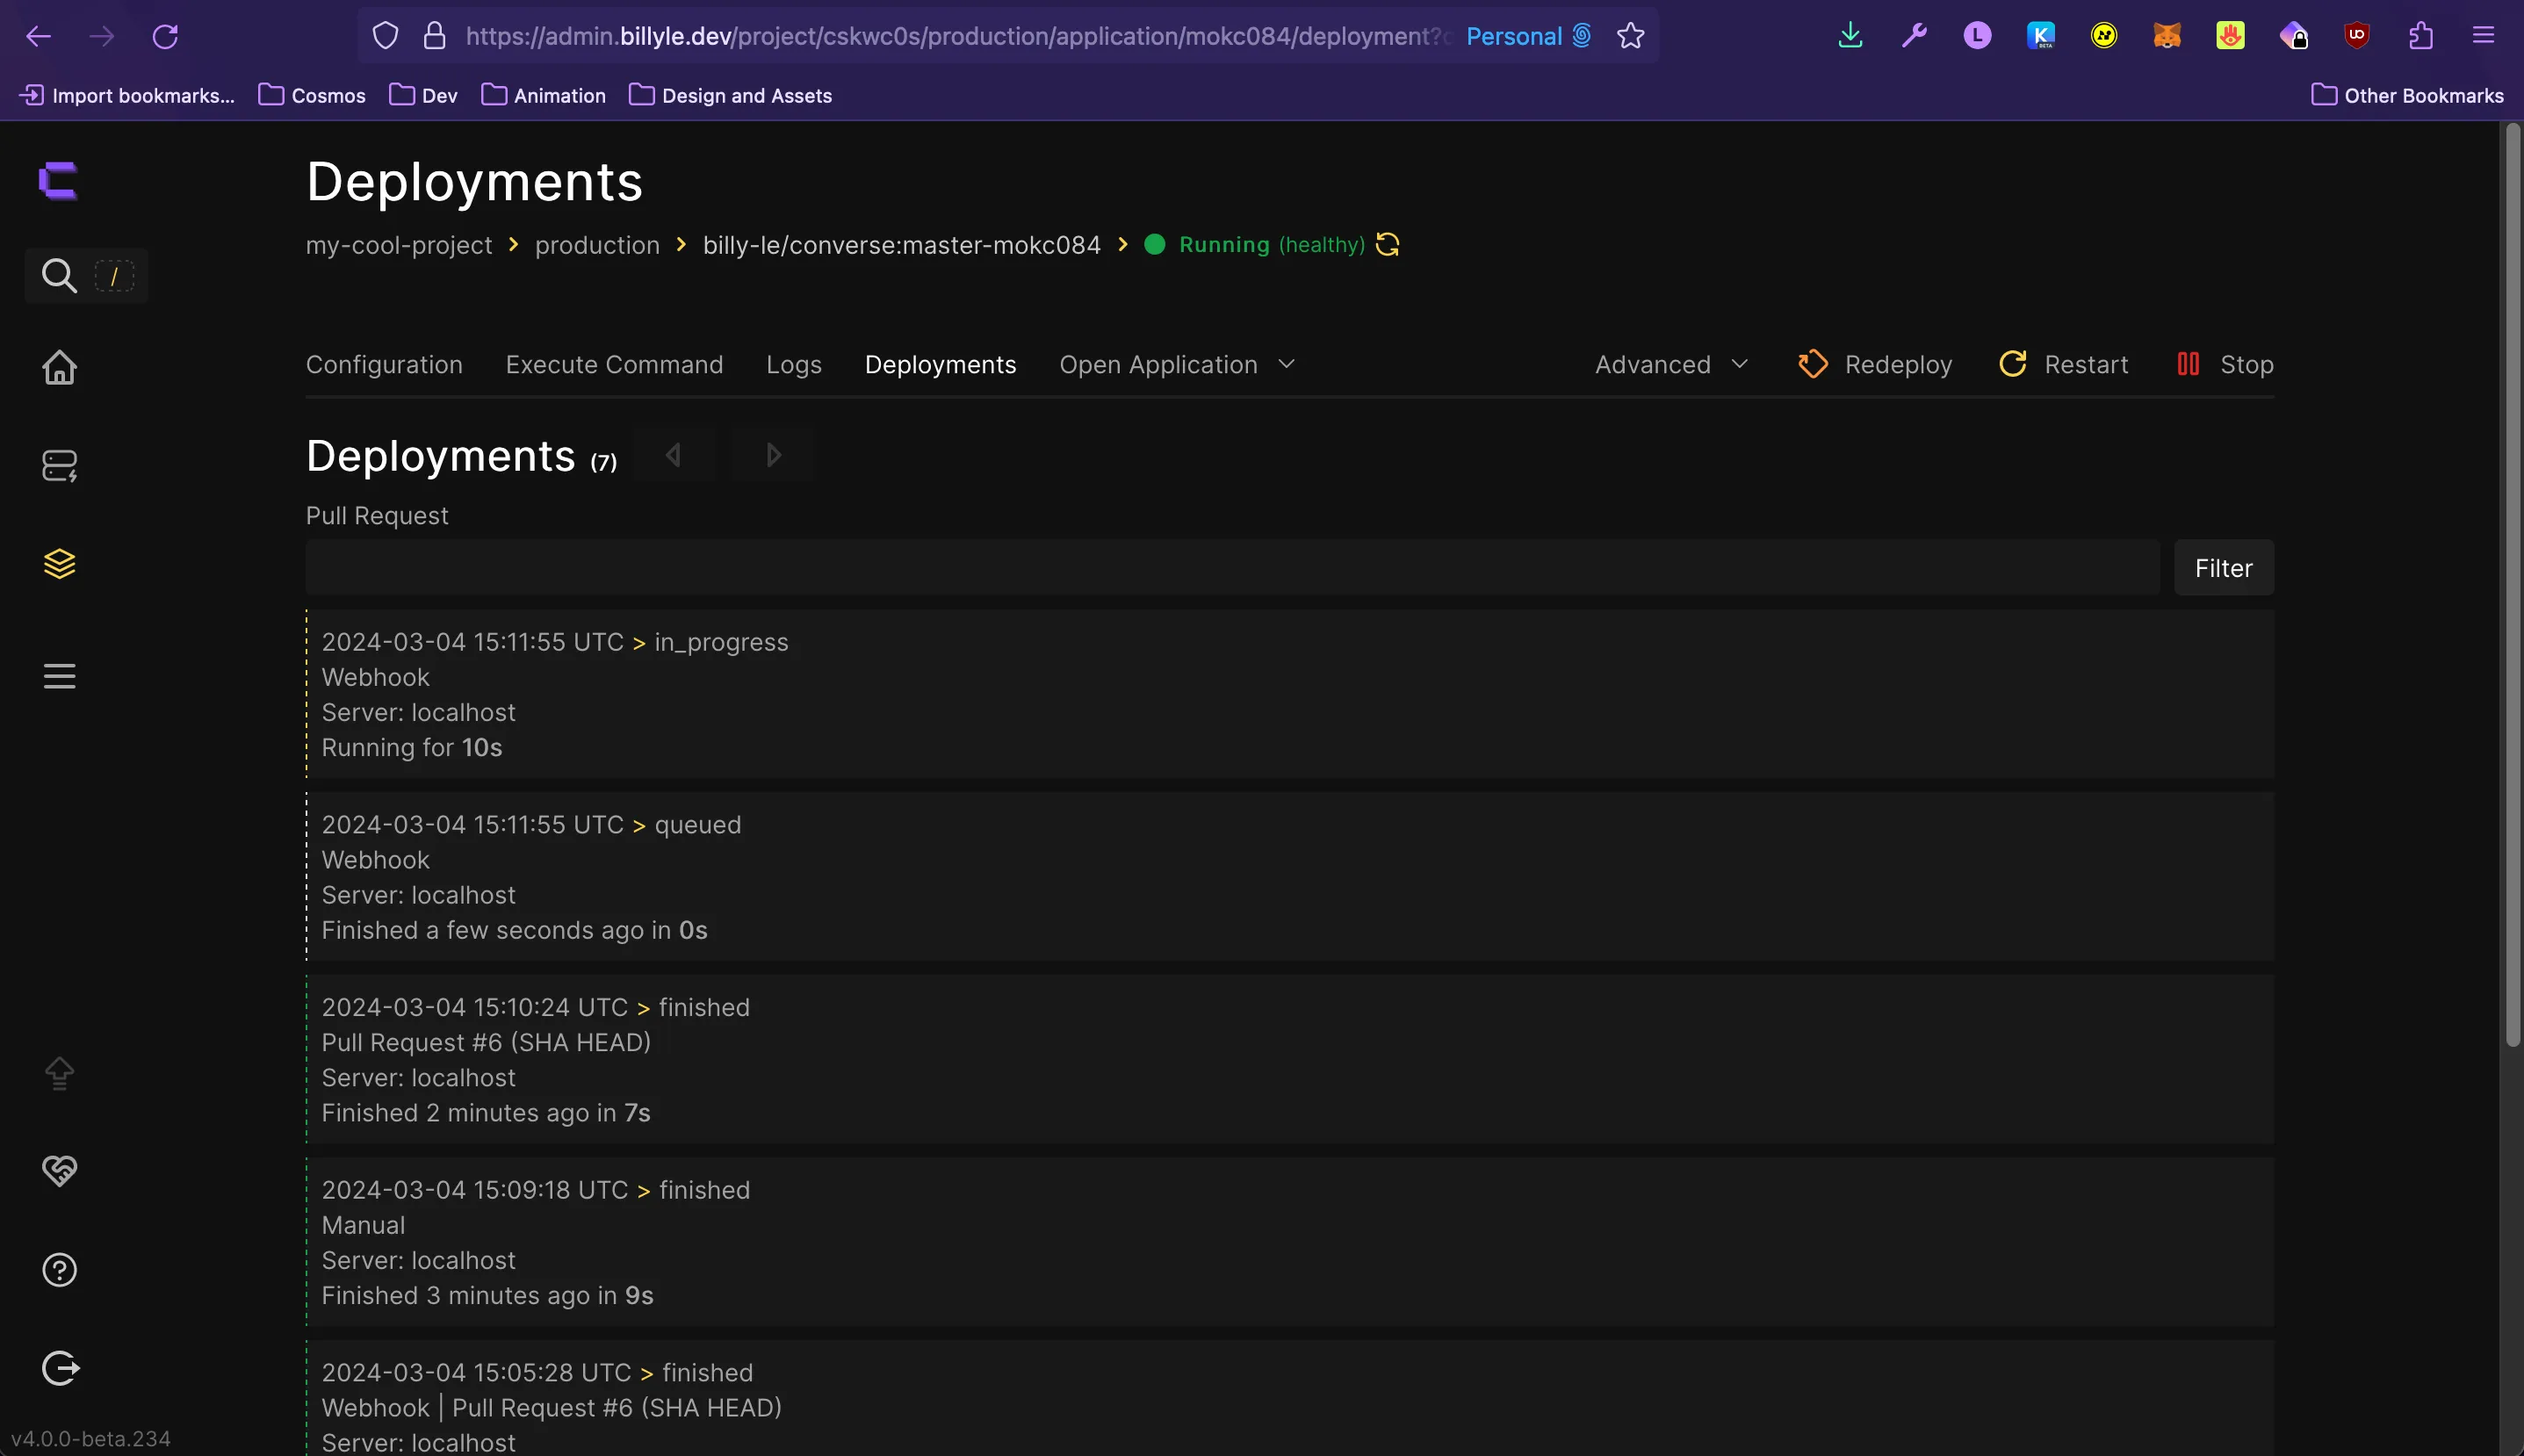Switch to the Execute Command tab
2524x1456 pixels.
click(x=614, y=365)
